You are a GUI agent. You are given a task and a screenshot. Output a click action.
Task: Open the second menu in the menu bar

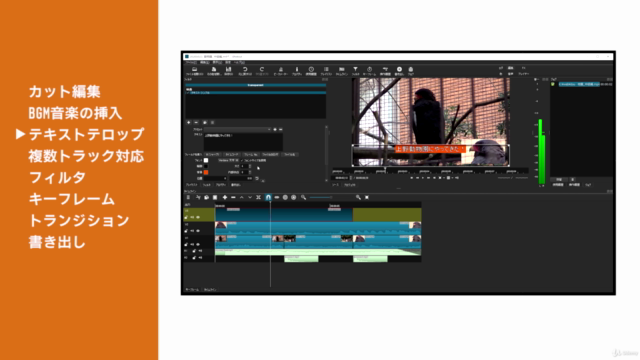coord(204,62)
